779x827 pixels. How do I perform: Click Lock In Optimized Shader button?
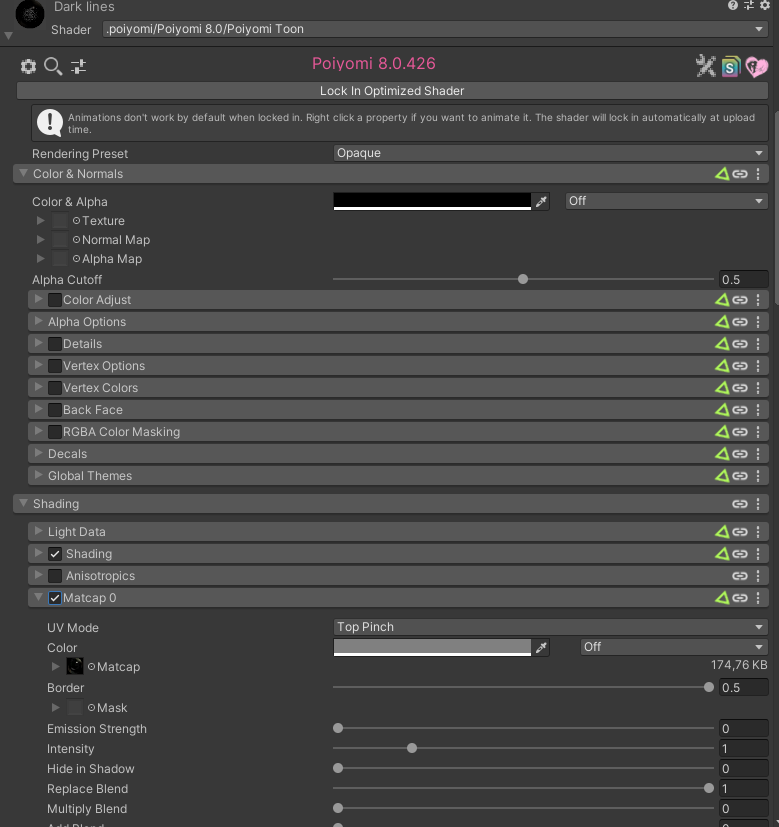pyautogui.click(x=392, y=91)
